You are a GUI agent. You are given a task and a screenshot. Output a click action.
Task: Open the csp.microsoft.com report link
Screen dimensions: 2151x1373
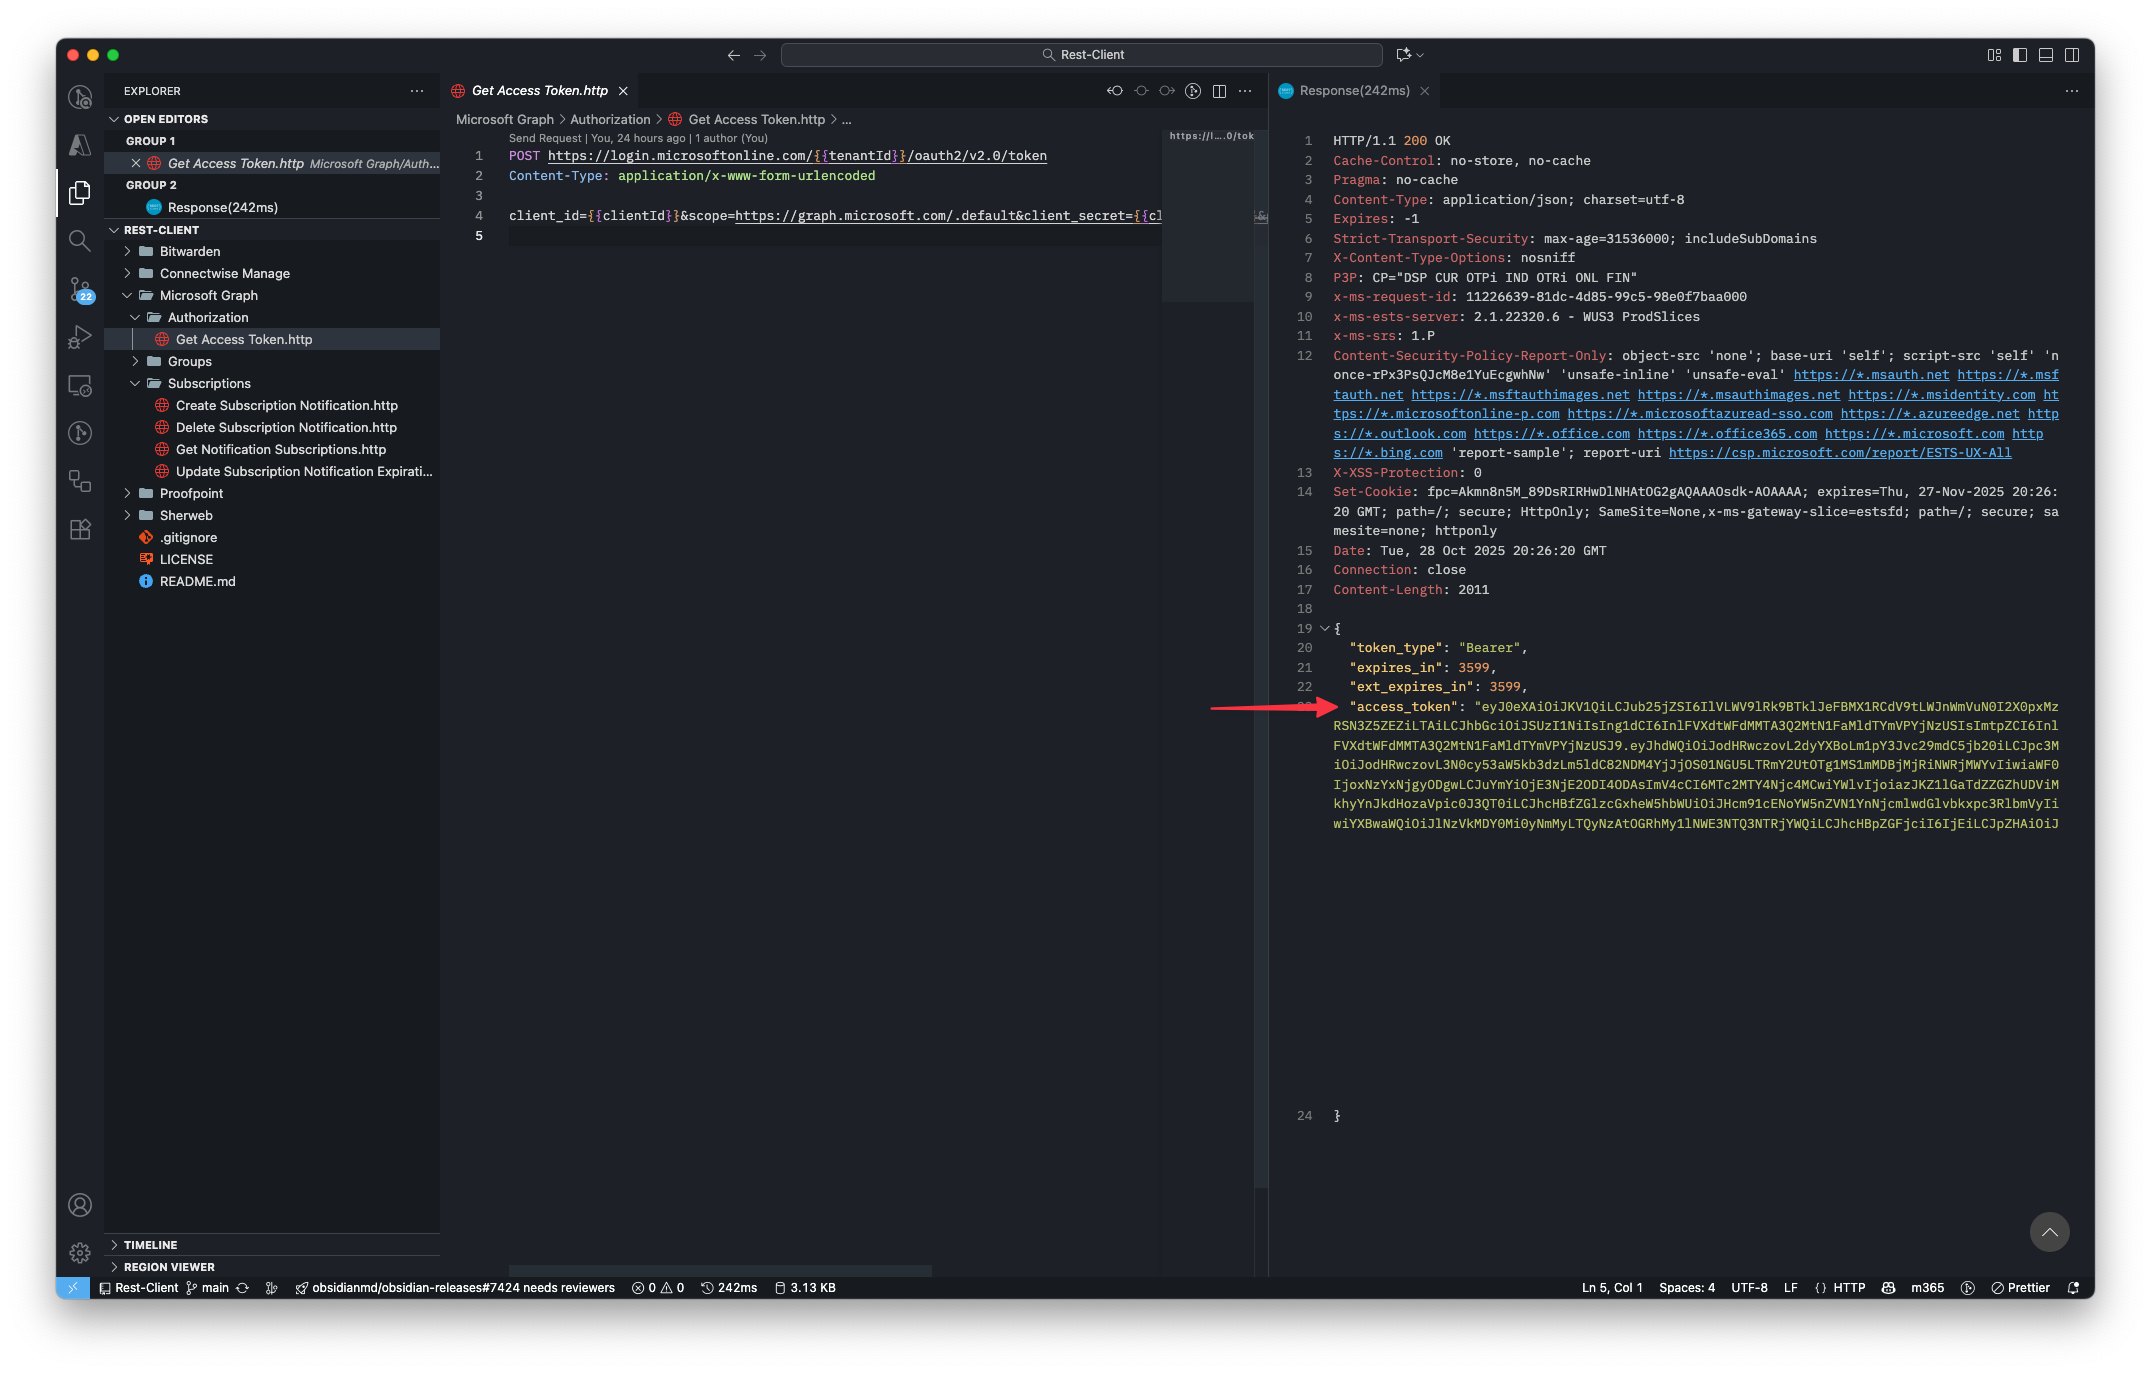tap(1839, 453)
